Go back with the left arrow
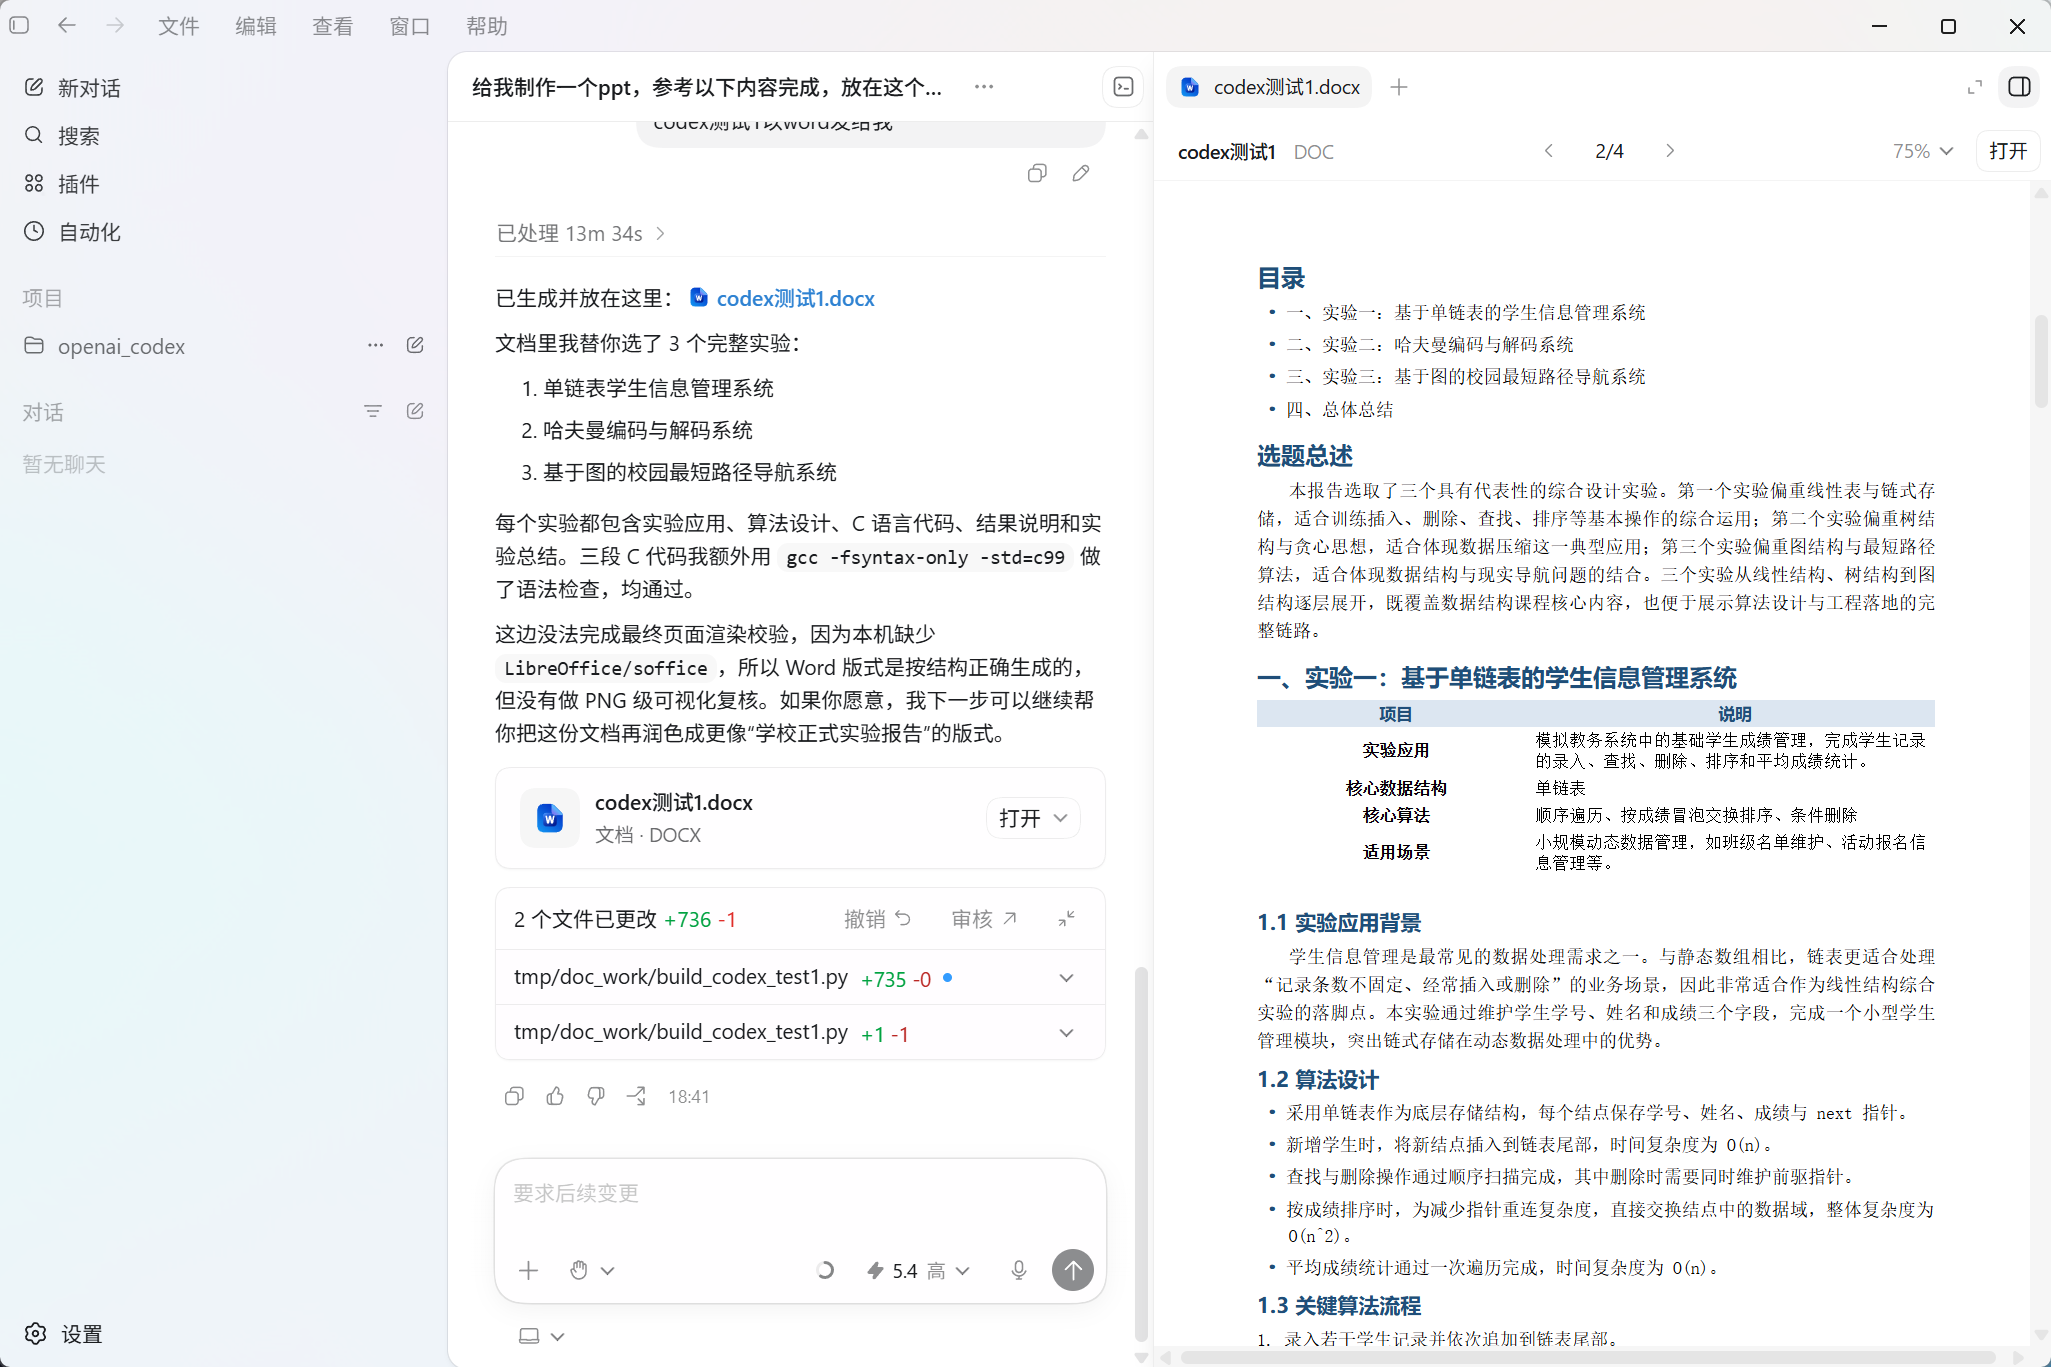The image size is (2051, 1367). (67, 26)
